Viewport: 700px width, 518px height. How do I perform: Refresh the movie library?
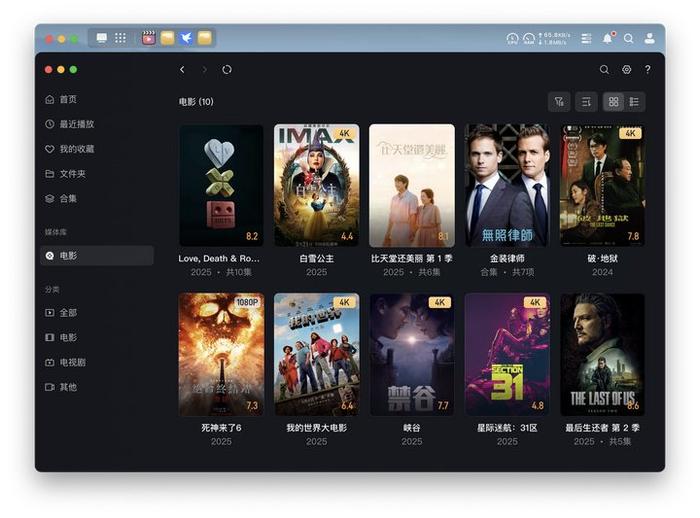point(227,70)
